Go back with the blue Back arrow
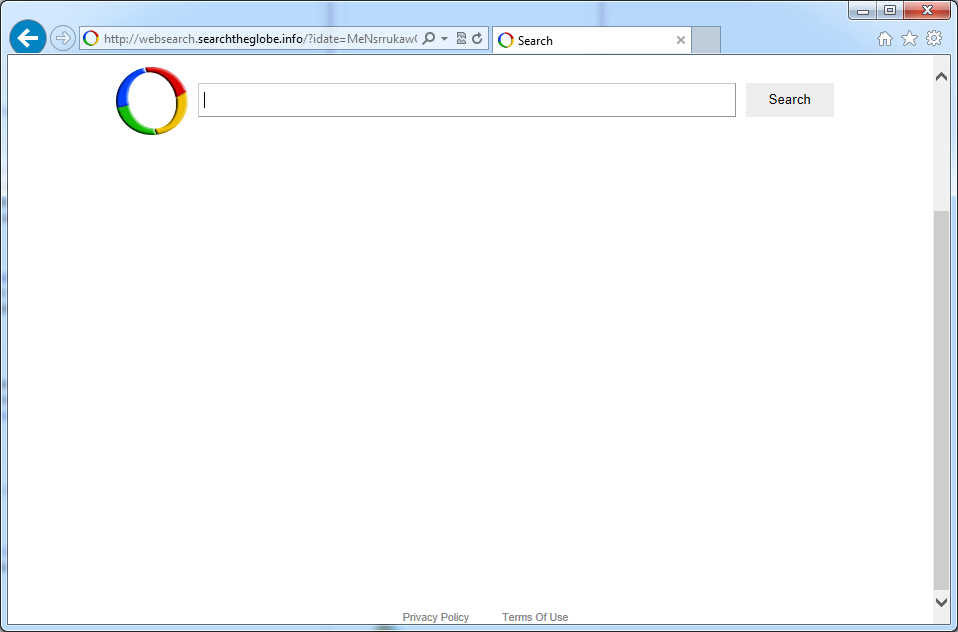 click(x=27, y=38)
